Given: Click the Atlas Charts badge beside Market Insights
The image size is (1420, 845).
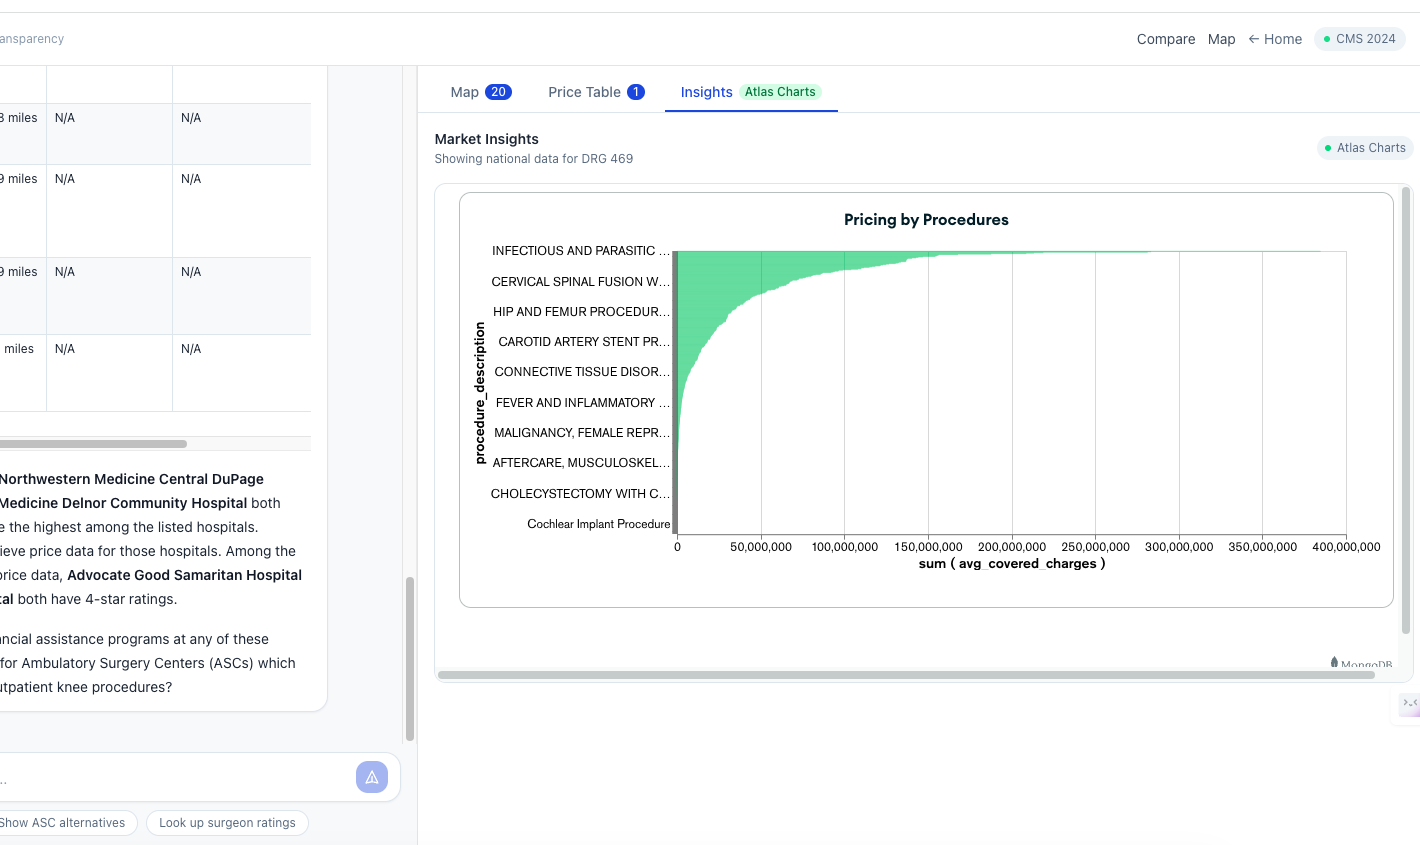Looking at the screenshot, I should 1365,148.
